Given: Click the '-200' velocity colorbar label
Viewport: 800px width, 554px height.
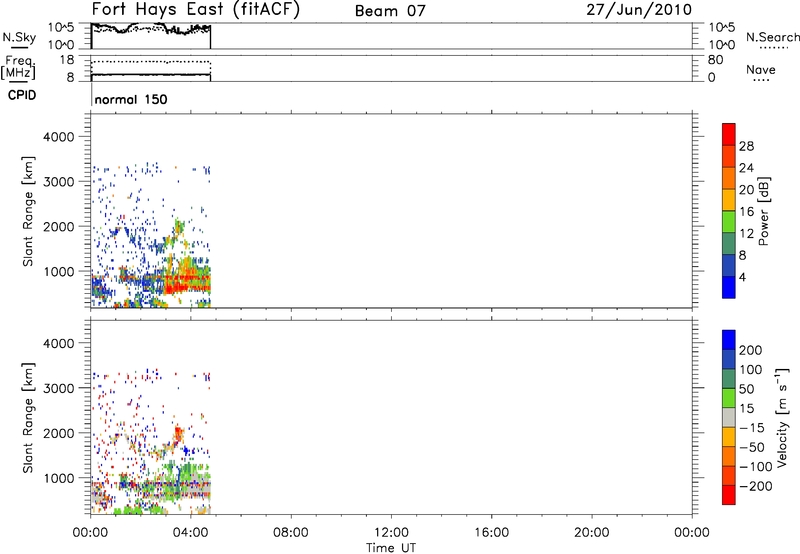Looking at the screenshot, I should [756, 486].
